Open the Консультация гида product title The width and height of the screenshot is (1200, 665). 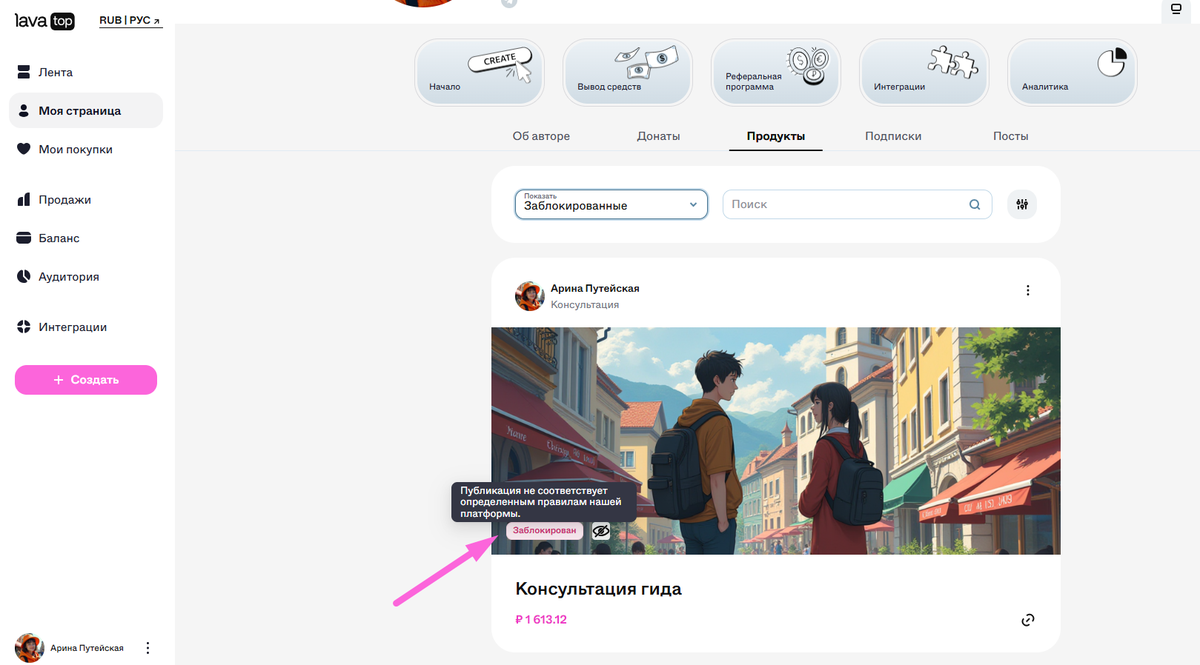(x=598, y=589)
